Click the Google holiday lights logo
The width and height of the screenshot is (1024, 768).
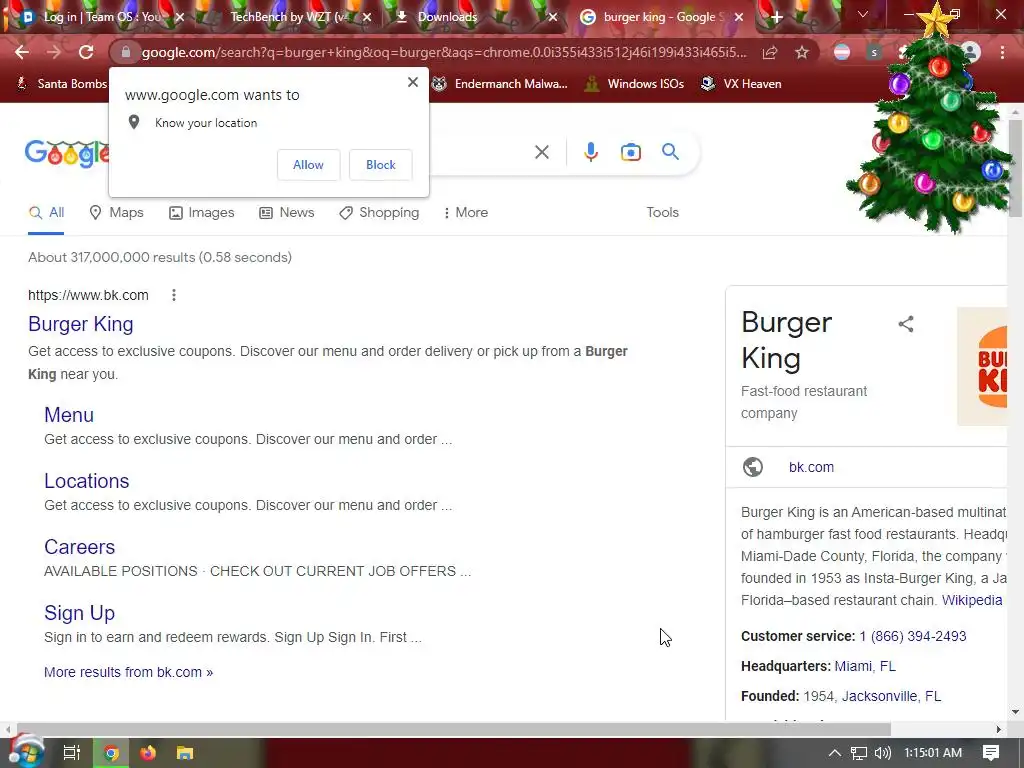(67, 153)
